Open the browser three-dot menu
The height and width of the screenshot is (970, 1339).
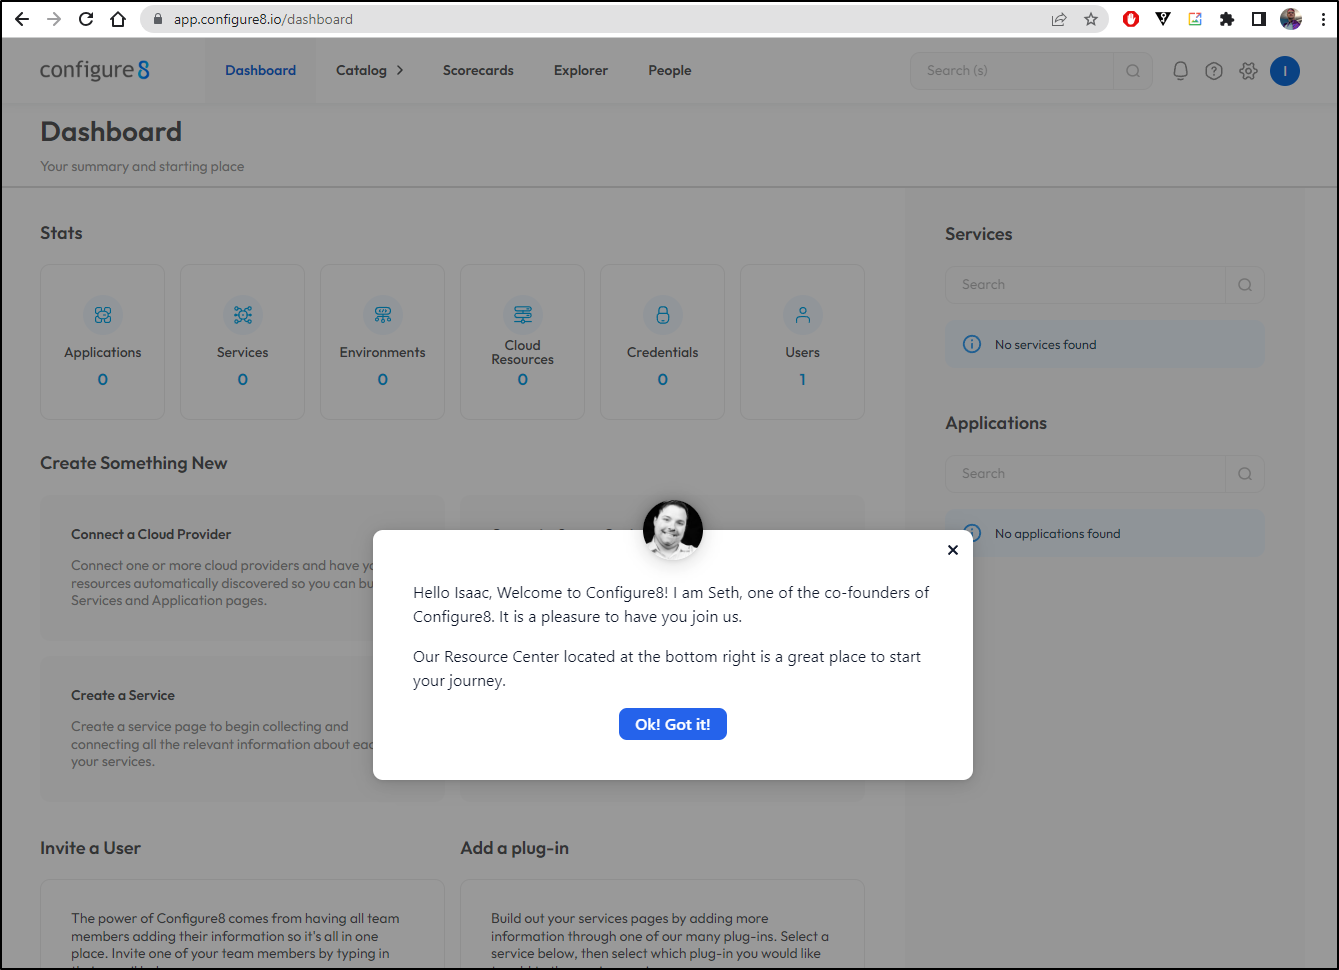[1323, 19]
